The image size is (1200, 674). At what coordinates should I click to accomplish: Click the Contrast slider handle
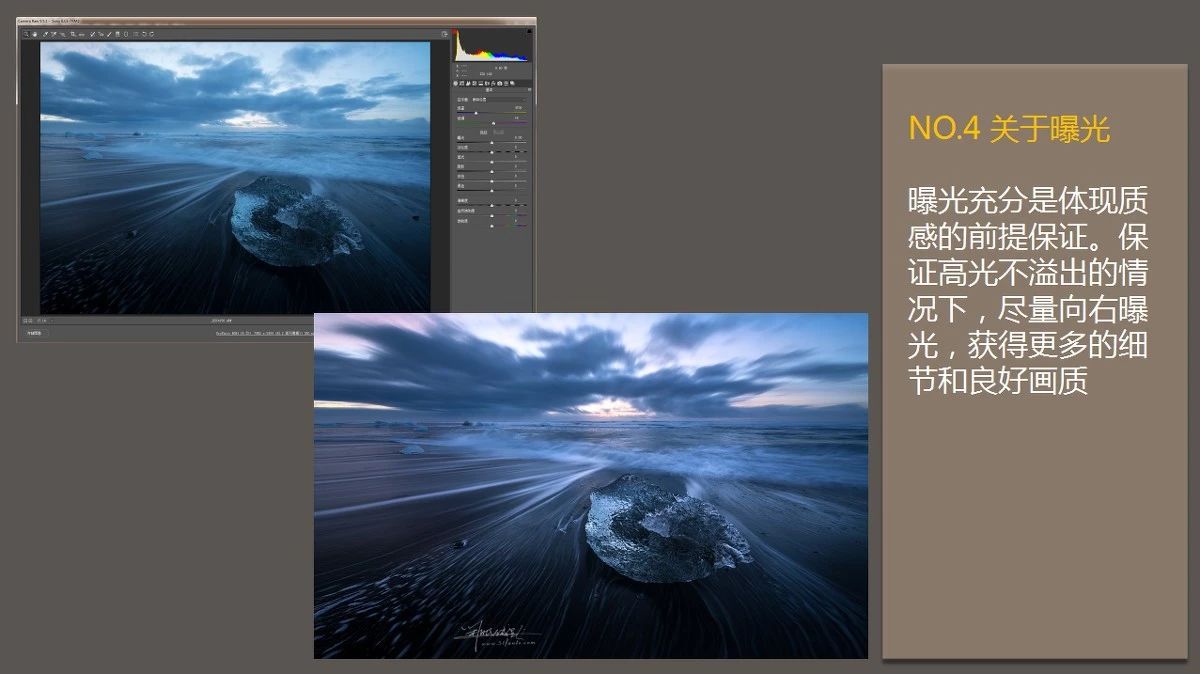(492, 152)
